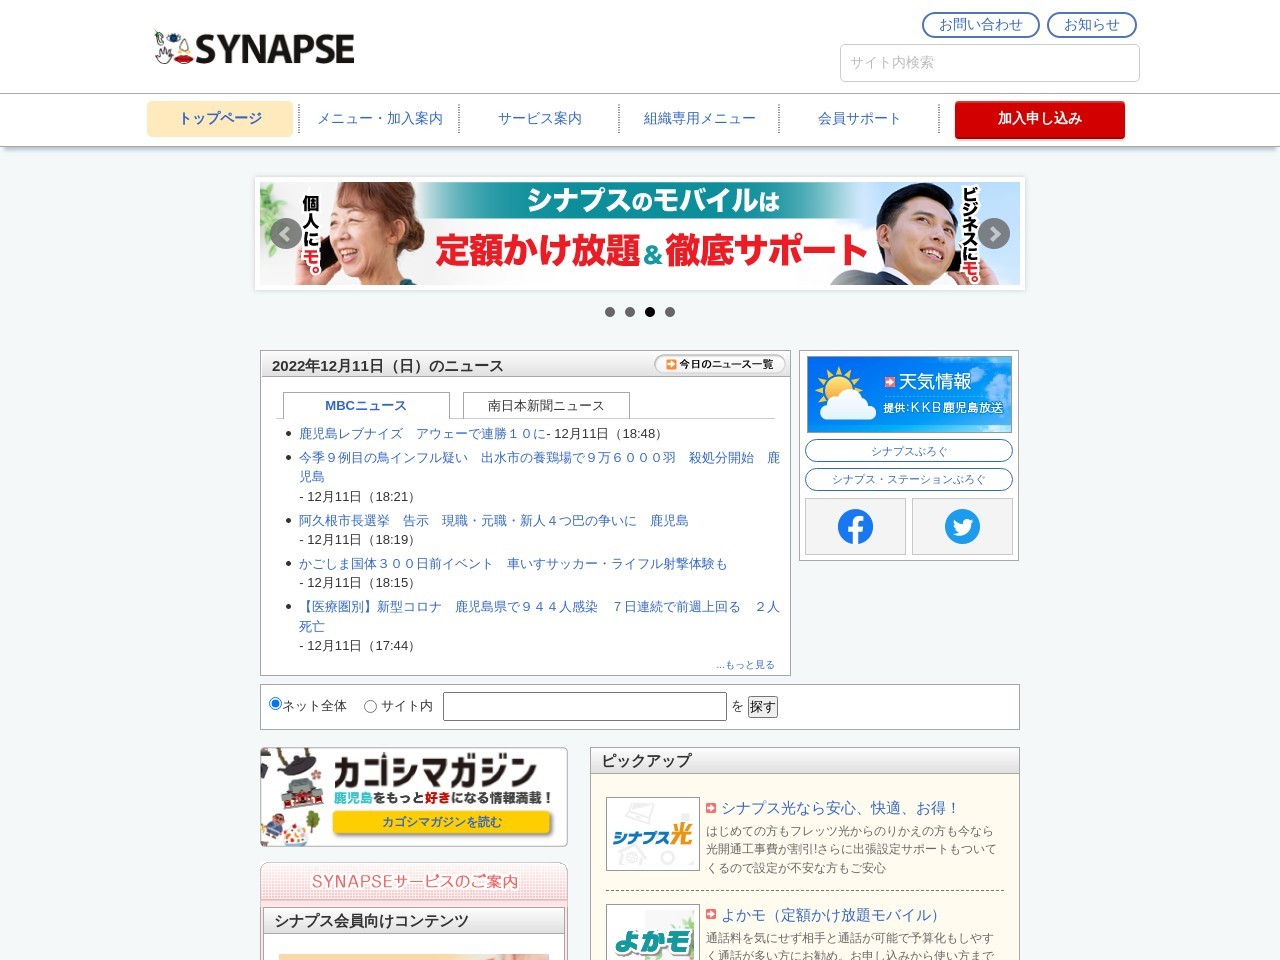This screenshot has width=1280, height=960.
Task: Click the web search text box
Action: (x=585, y=707)
